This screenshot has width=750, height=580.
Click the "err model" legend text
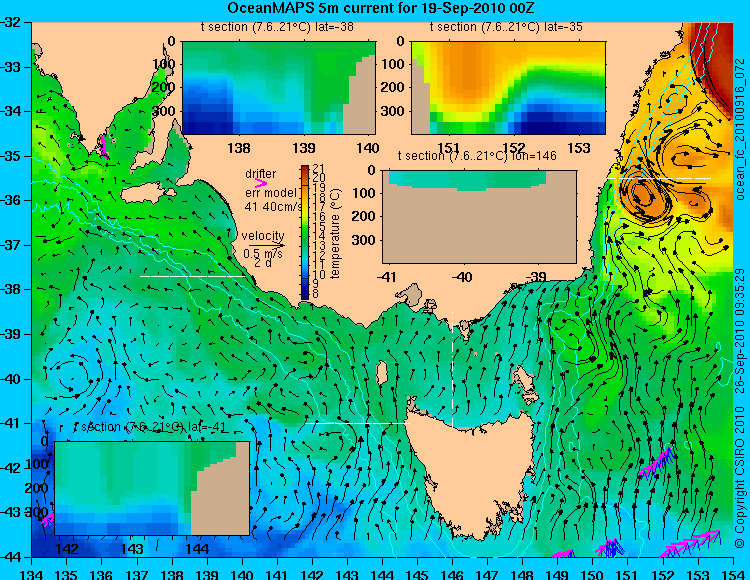tap(271, 193)
